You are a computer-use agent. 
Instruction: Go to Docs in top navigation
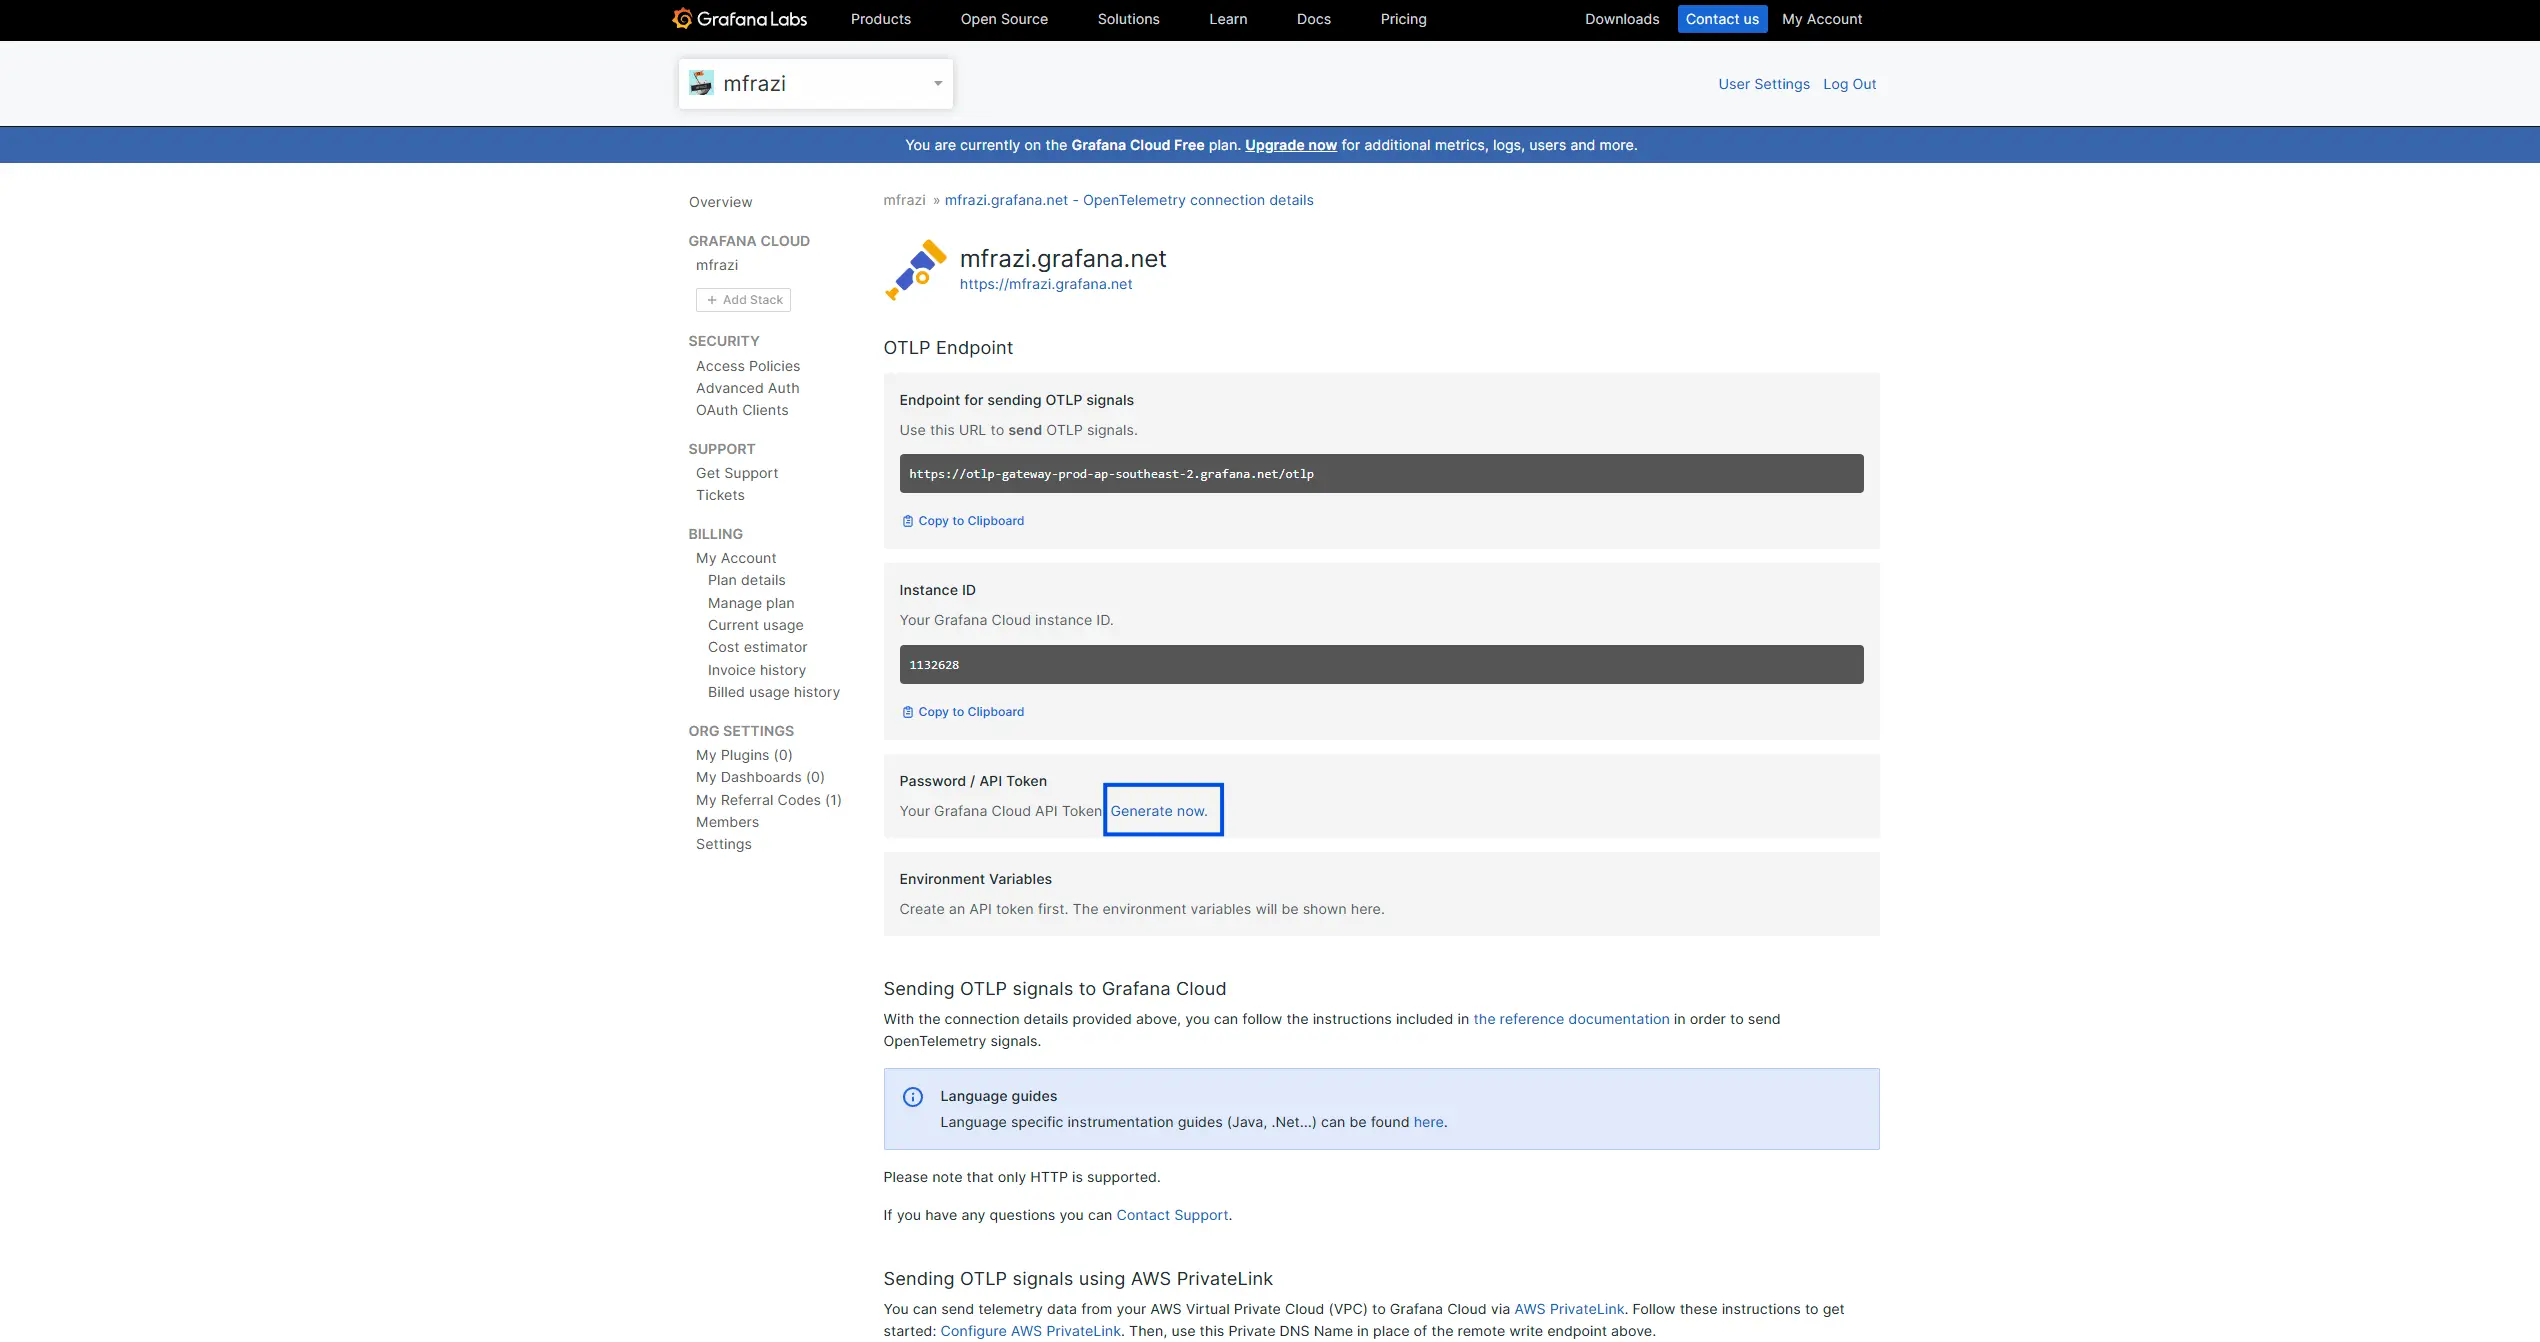(x=1314, y=19)
